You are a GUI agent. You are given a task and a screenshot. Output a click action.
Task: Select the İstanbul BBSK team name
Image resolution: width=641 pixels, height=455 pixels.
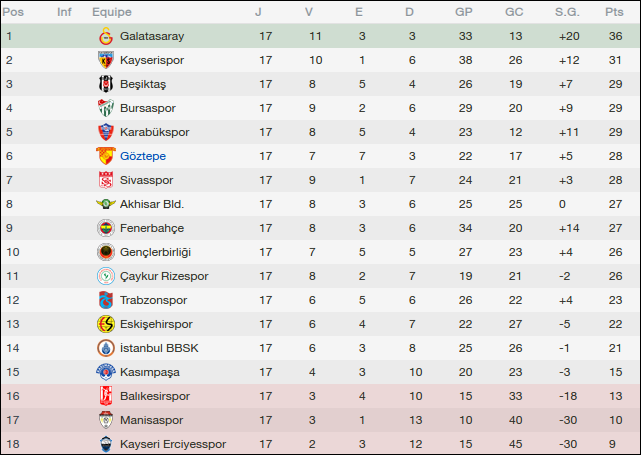(159, 348)
